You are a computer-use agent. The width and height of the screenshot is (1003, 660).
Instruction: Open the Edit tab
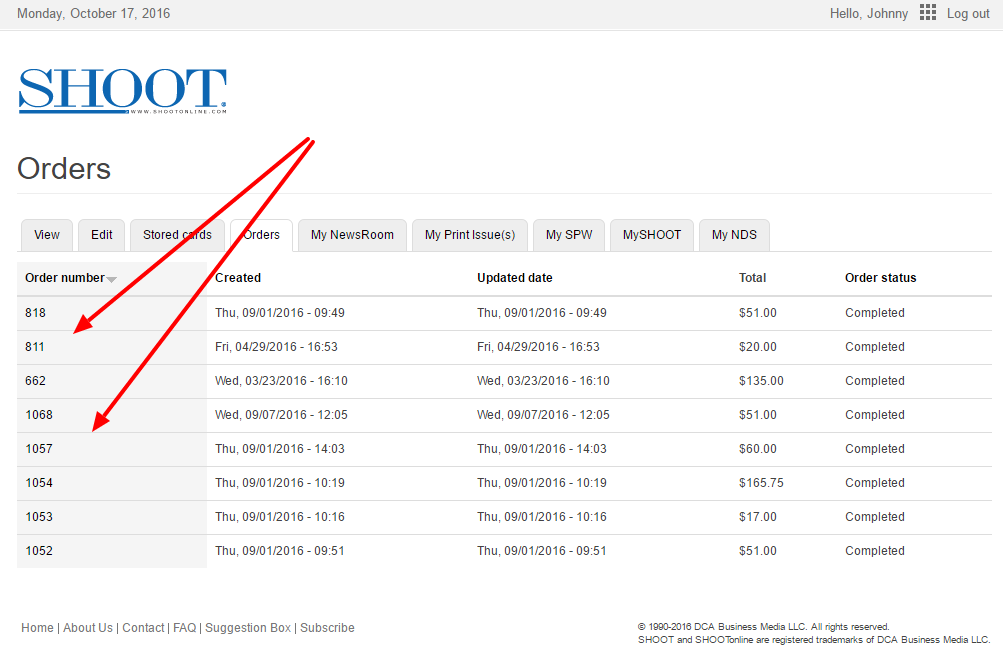(x=102, y=235)
